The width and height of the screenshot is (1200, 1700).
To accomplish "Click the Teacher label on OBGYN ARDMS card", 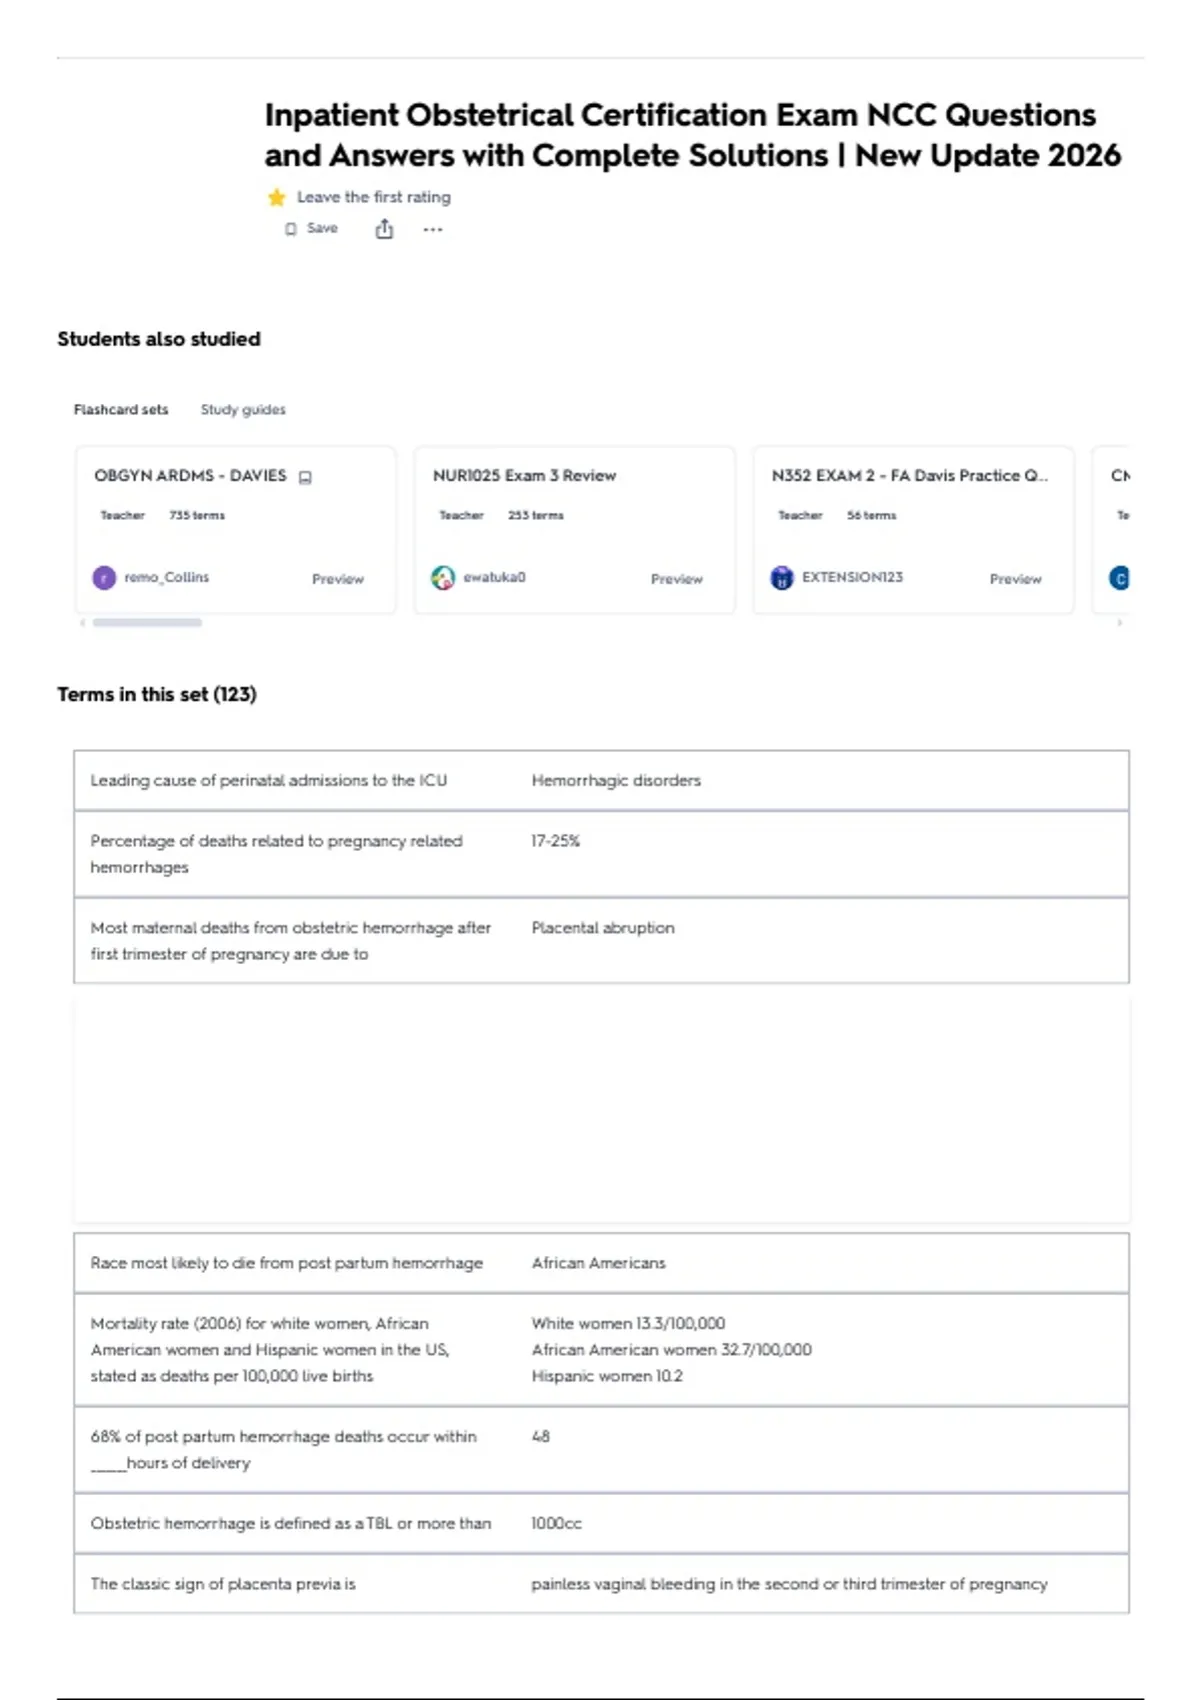I will (x=122, y=516).
